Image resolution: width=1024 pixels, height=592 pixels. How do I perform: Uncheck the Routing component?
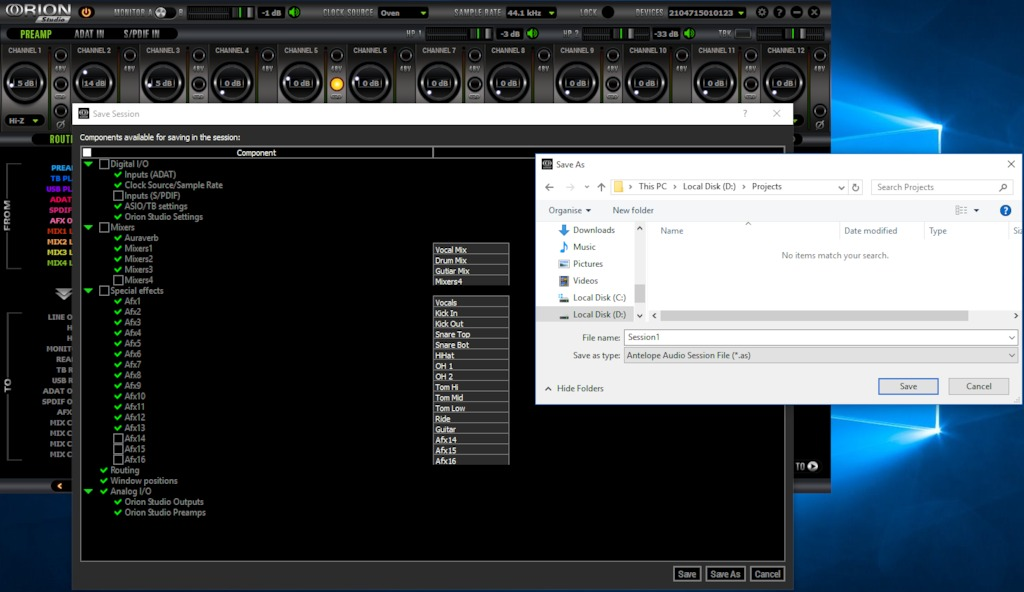point(104,470)
